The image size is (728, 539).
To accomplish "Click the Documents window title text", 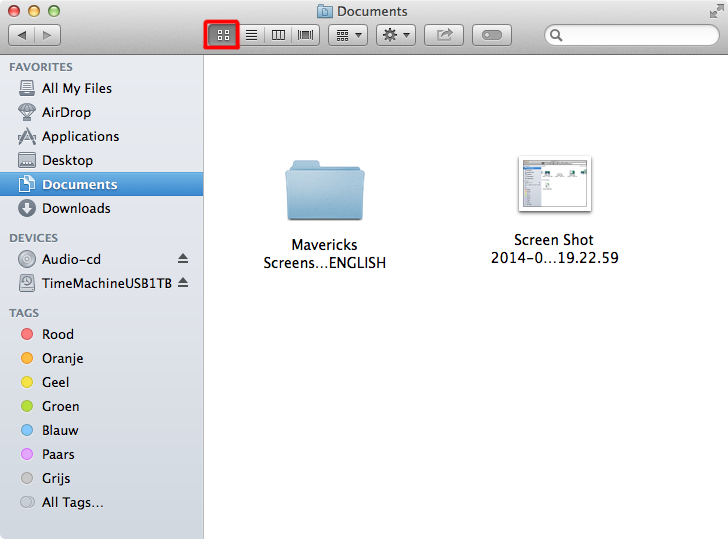I will click(x=372, y=11).
